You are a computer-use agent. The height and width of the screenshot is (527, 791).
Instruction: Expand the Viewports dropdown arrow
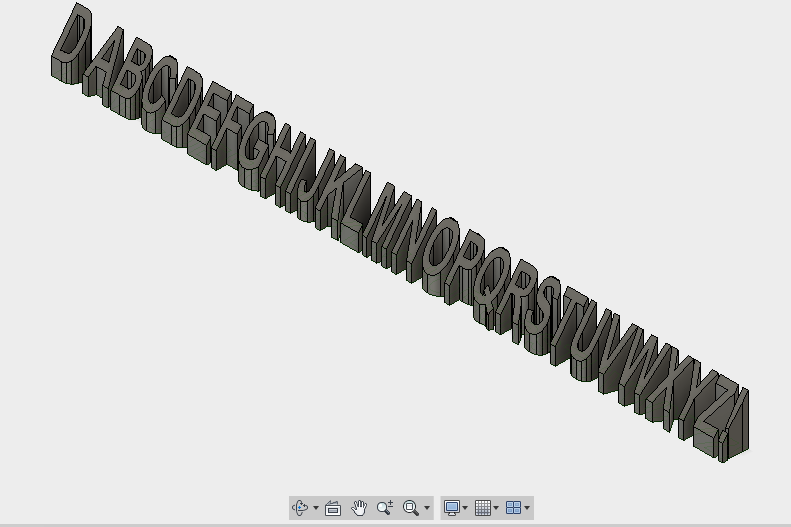(527, 508)
